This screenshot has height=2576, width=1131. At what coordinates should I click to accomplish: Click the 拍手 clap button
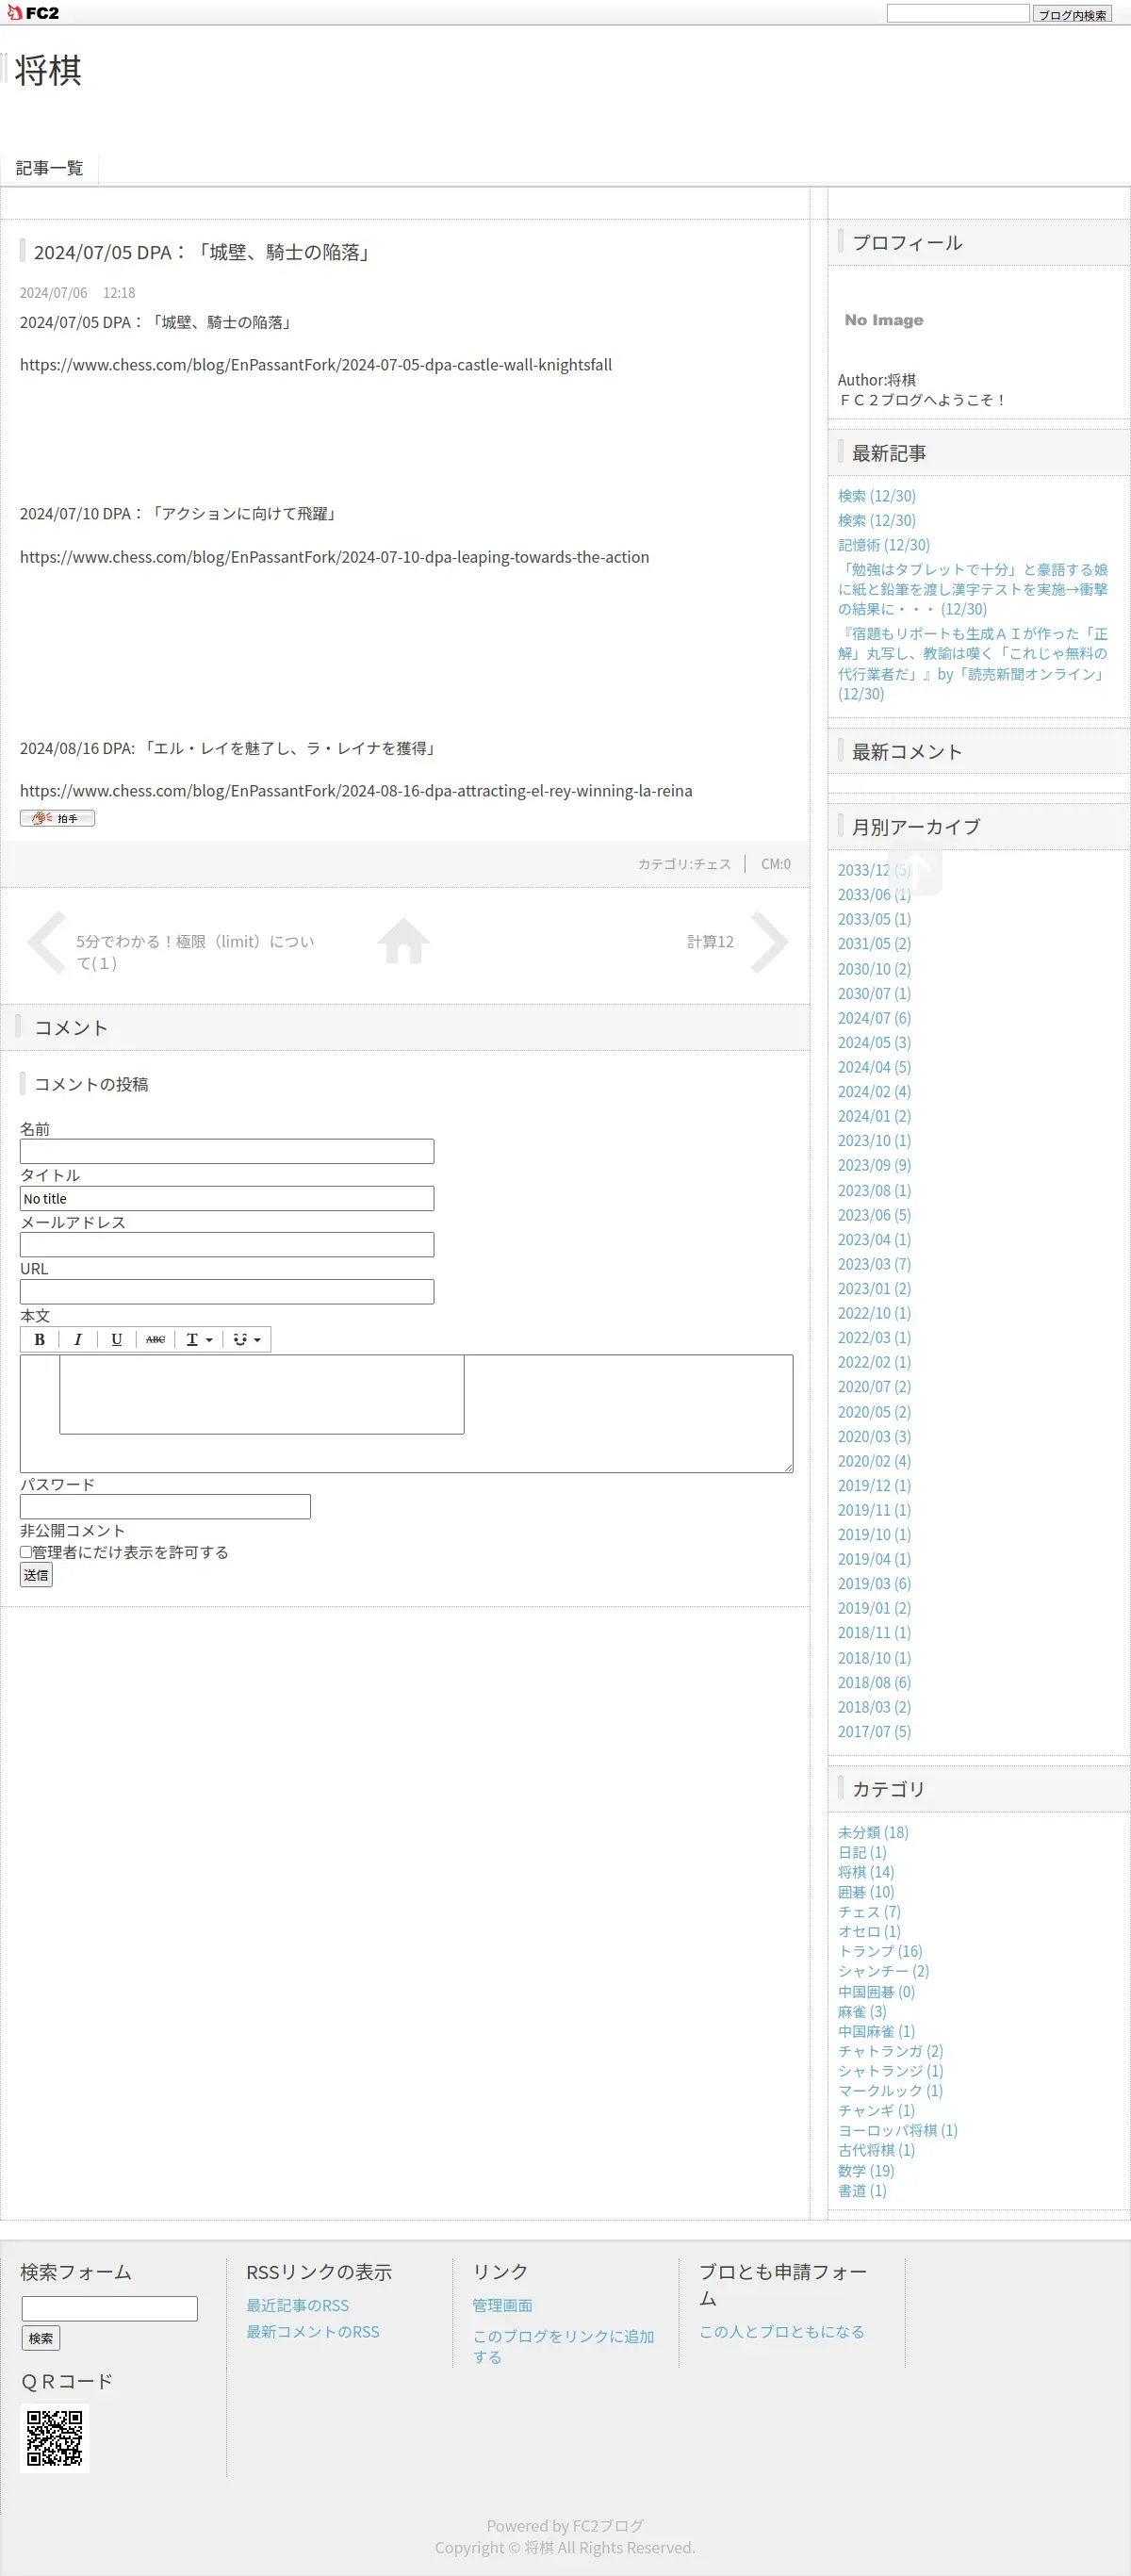tap(57, 818)
